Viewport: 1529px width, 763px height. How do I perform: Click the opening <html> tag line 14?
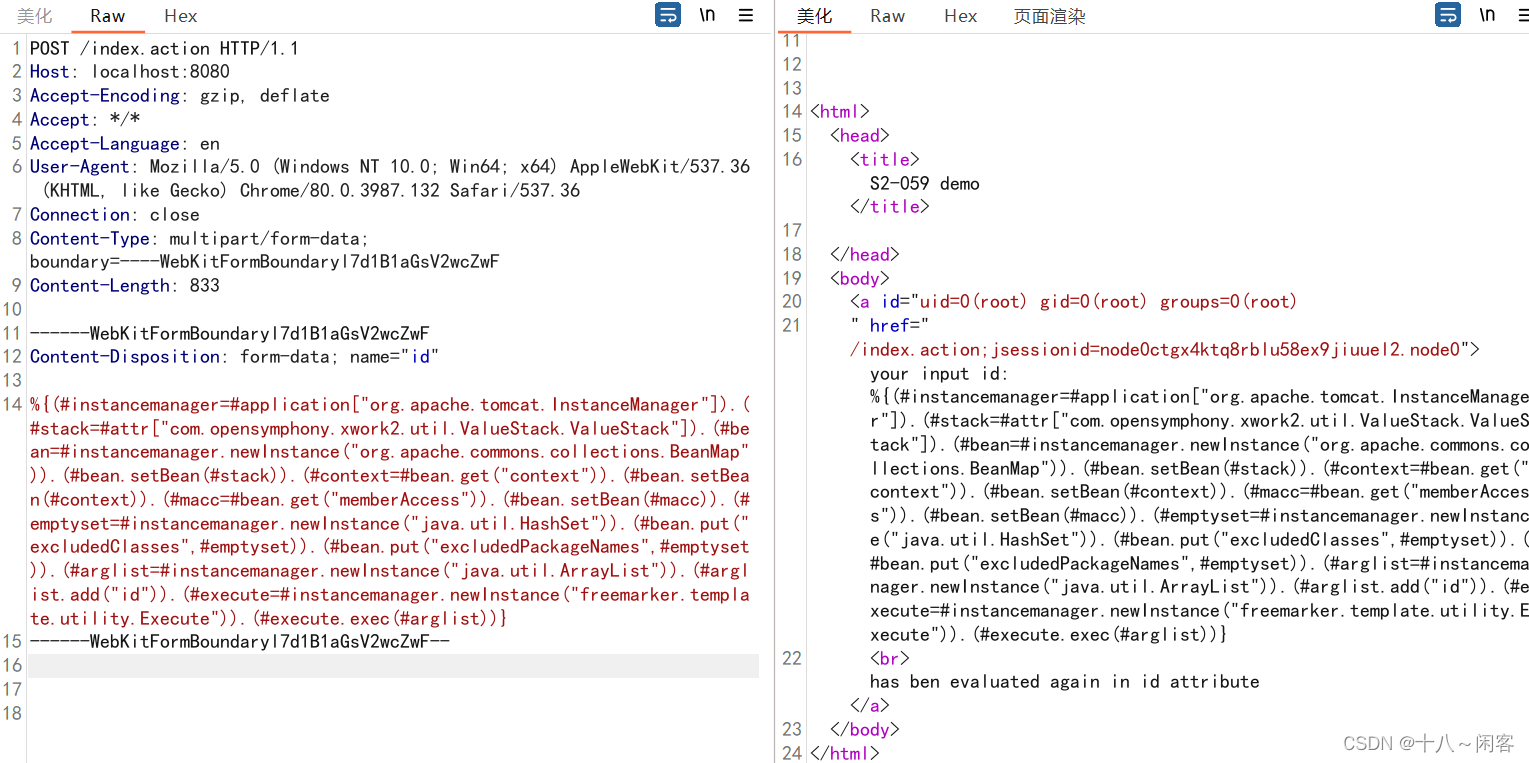[840, 112]
